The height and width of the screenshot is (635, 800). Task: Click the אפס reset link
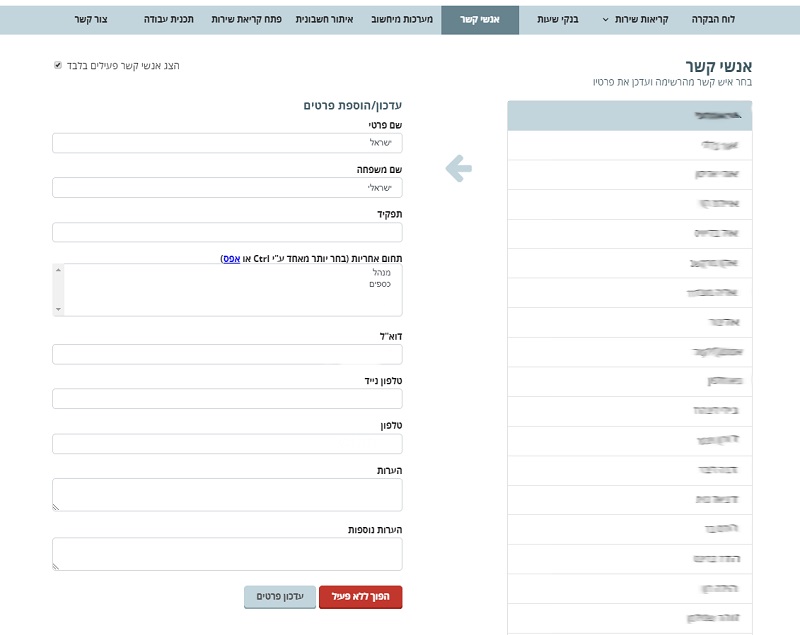tap(230, 258)
